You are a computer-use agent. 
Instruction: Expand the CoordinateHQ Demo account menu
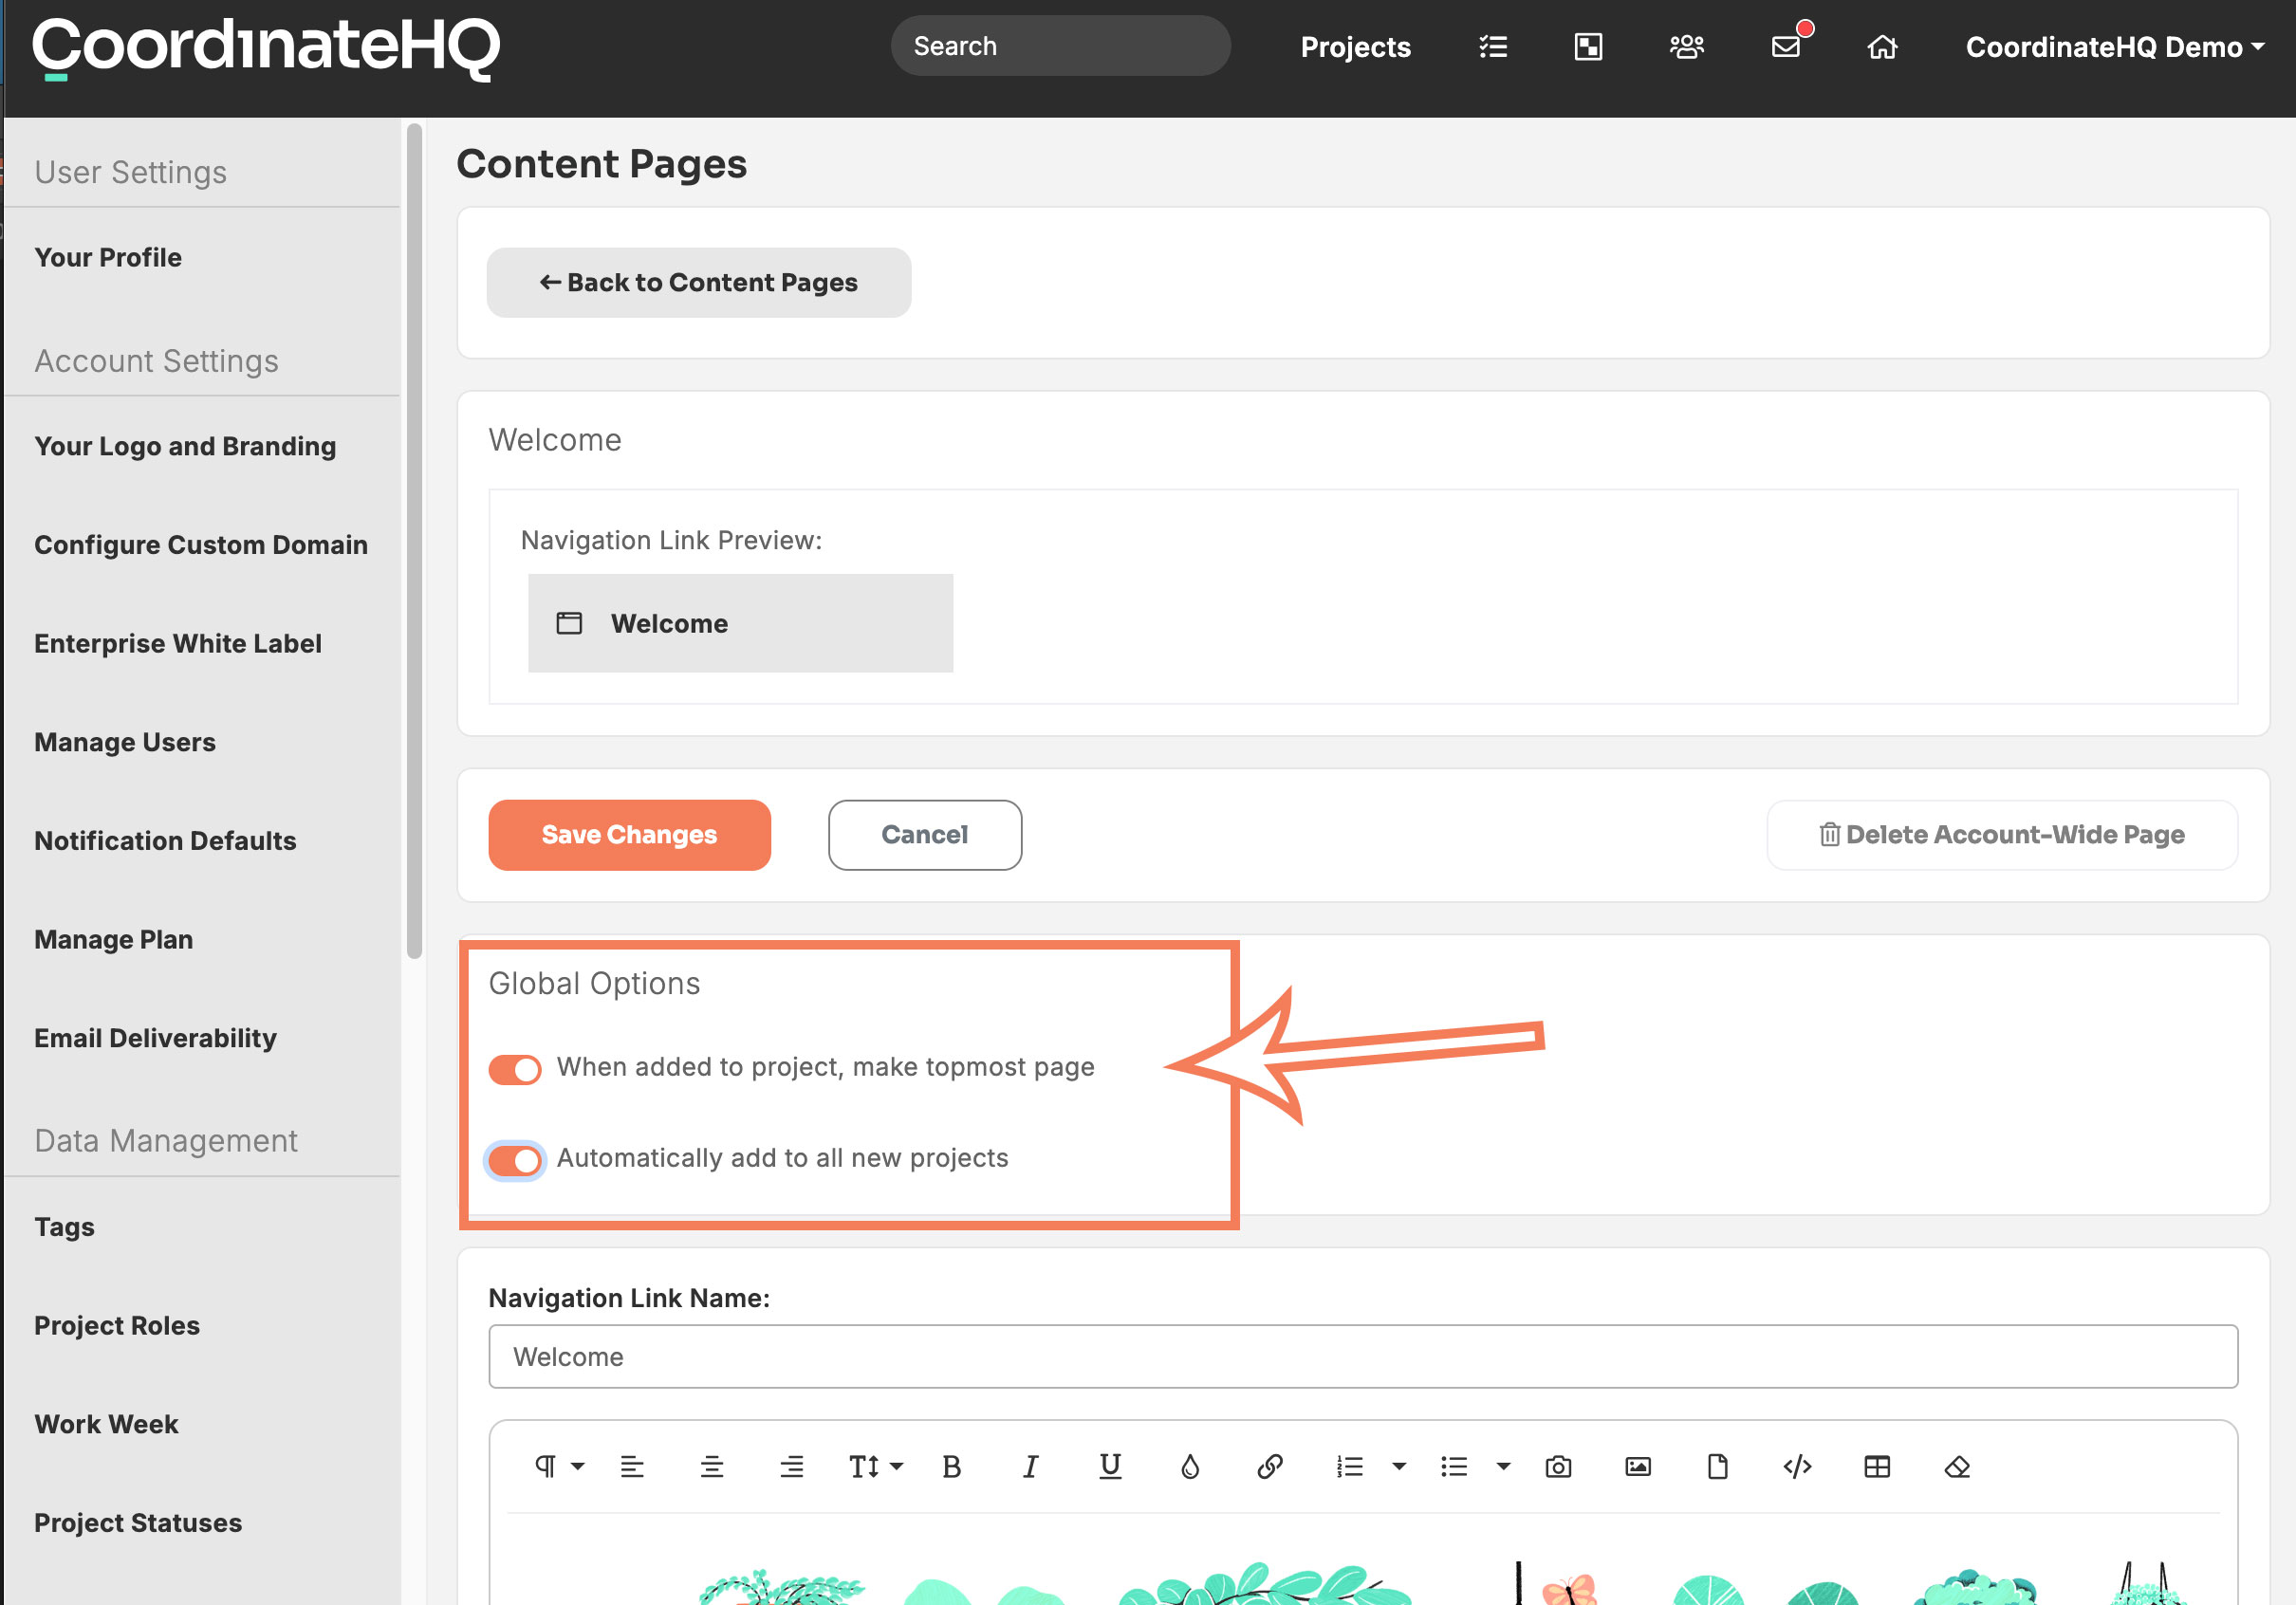coord(2114,47)
